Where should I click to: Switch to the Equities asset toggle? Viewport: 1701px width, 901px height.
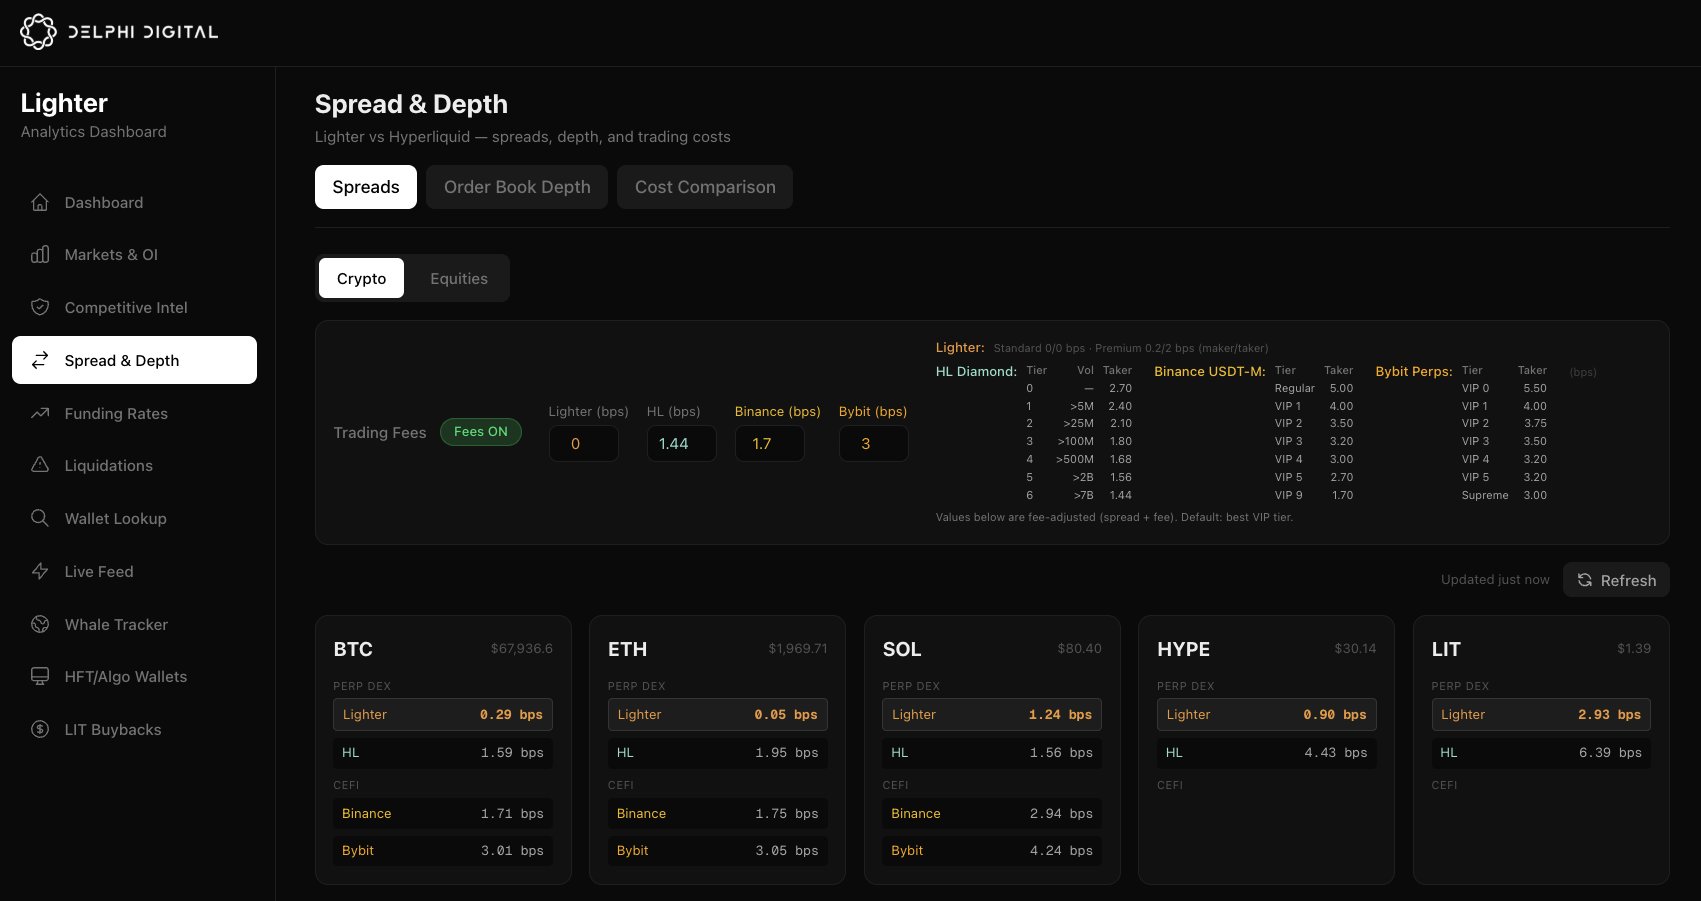click(x=459, y=279)
